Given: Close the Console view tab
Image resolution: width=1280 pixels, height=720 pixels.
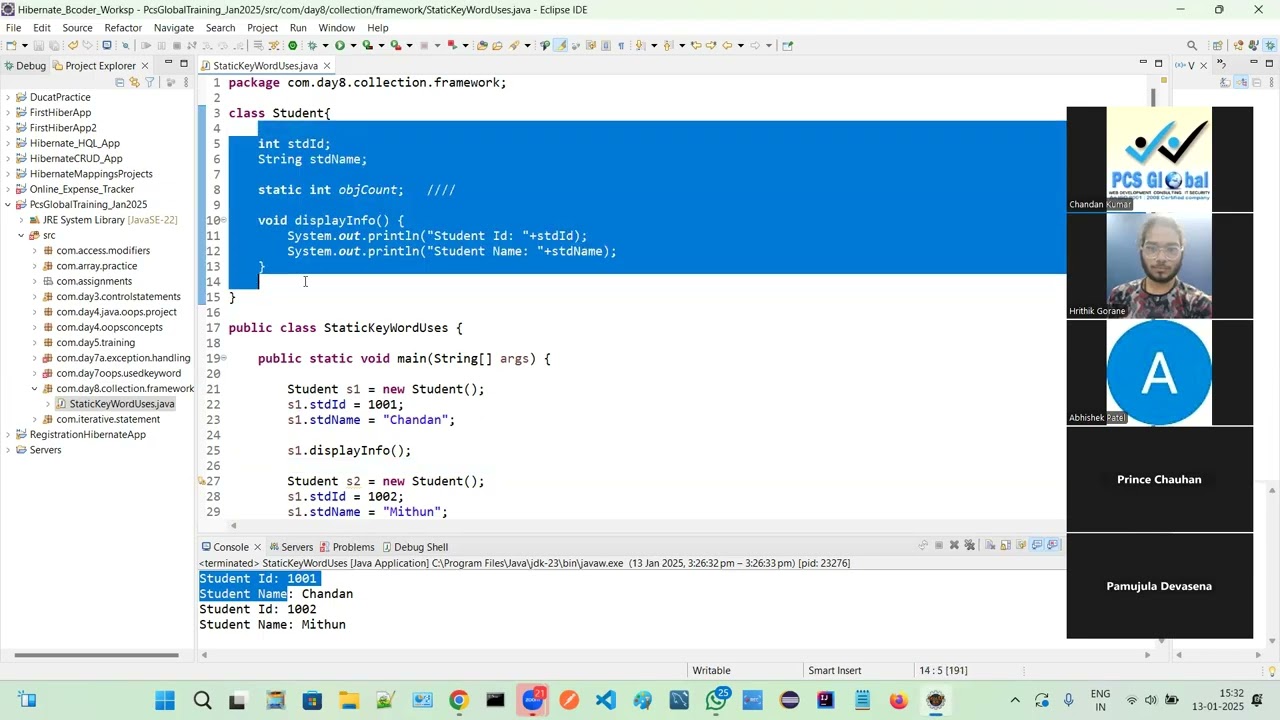Looking at the screenshot, I should coord(257,547).
